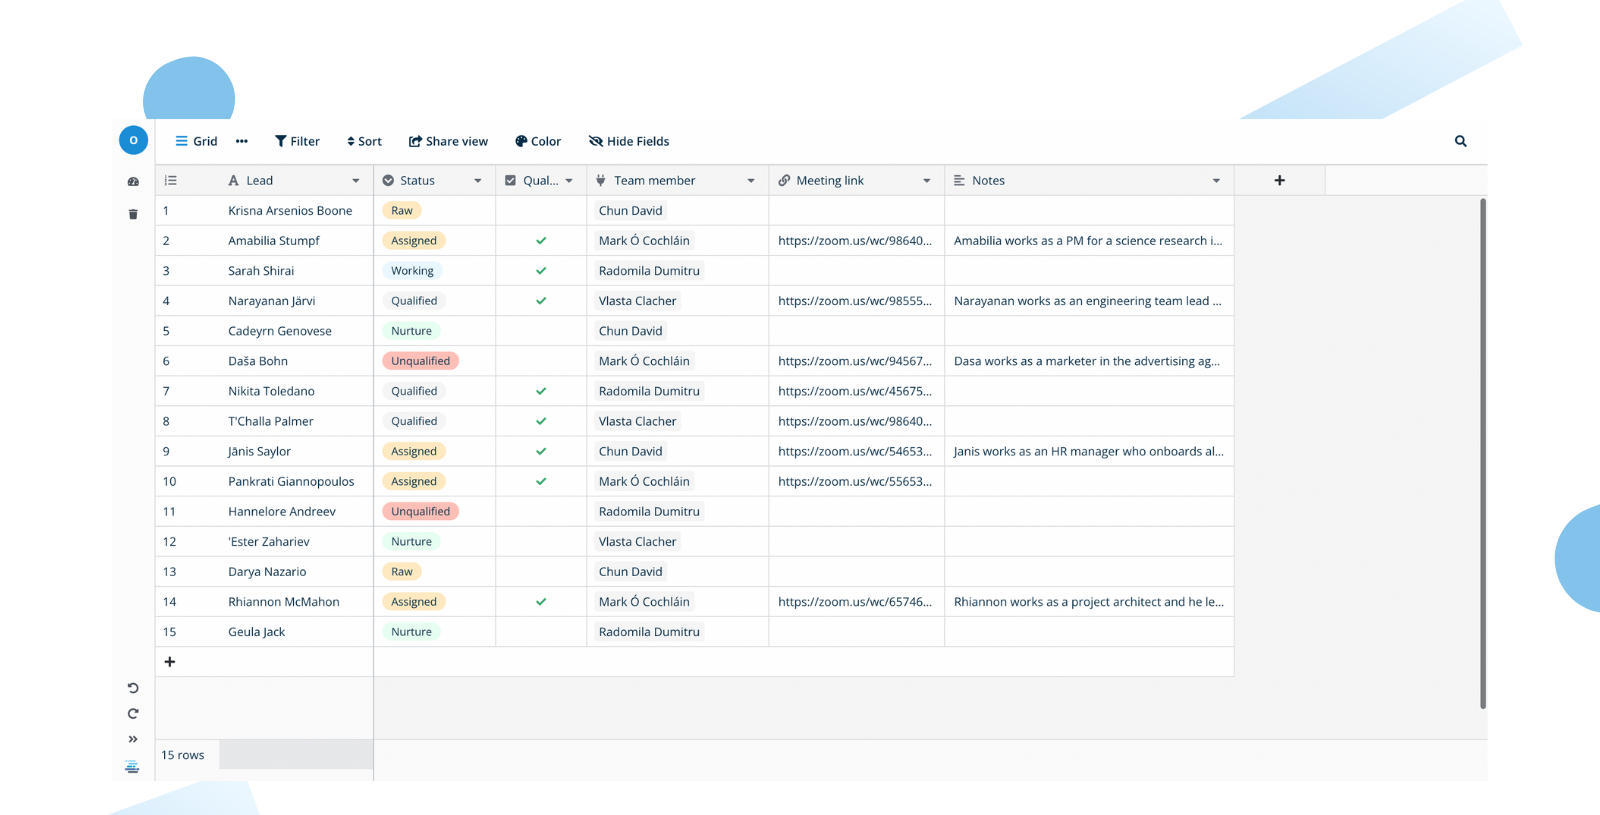Click the Unqualified status tag for Daša Bohn
Viewport: 1600px width, 815px height.
point(420,361)
